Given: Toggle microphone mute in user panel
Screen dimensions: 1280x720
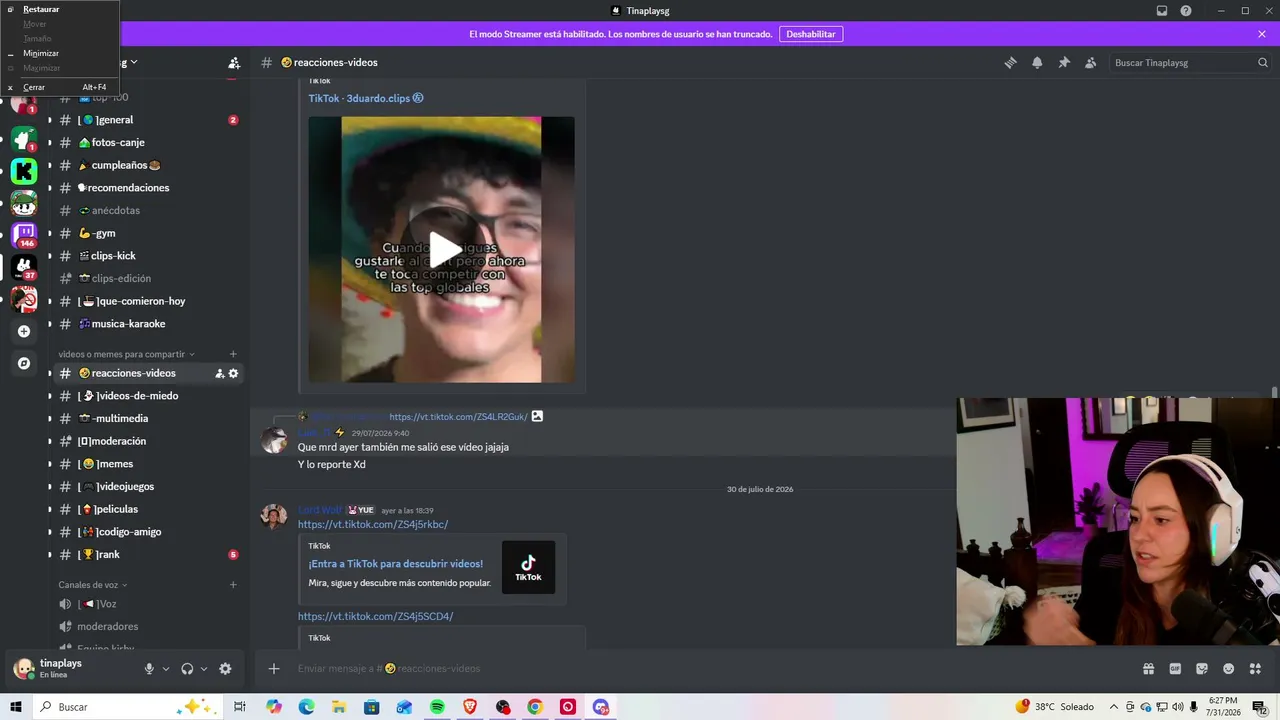Looking at the screenshot, I should tap(149, 669).
